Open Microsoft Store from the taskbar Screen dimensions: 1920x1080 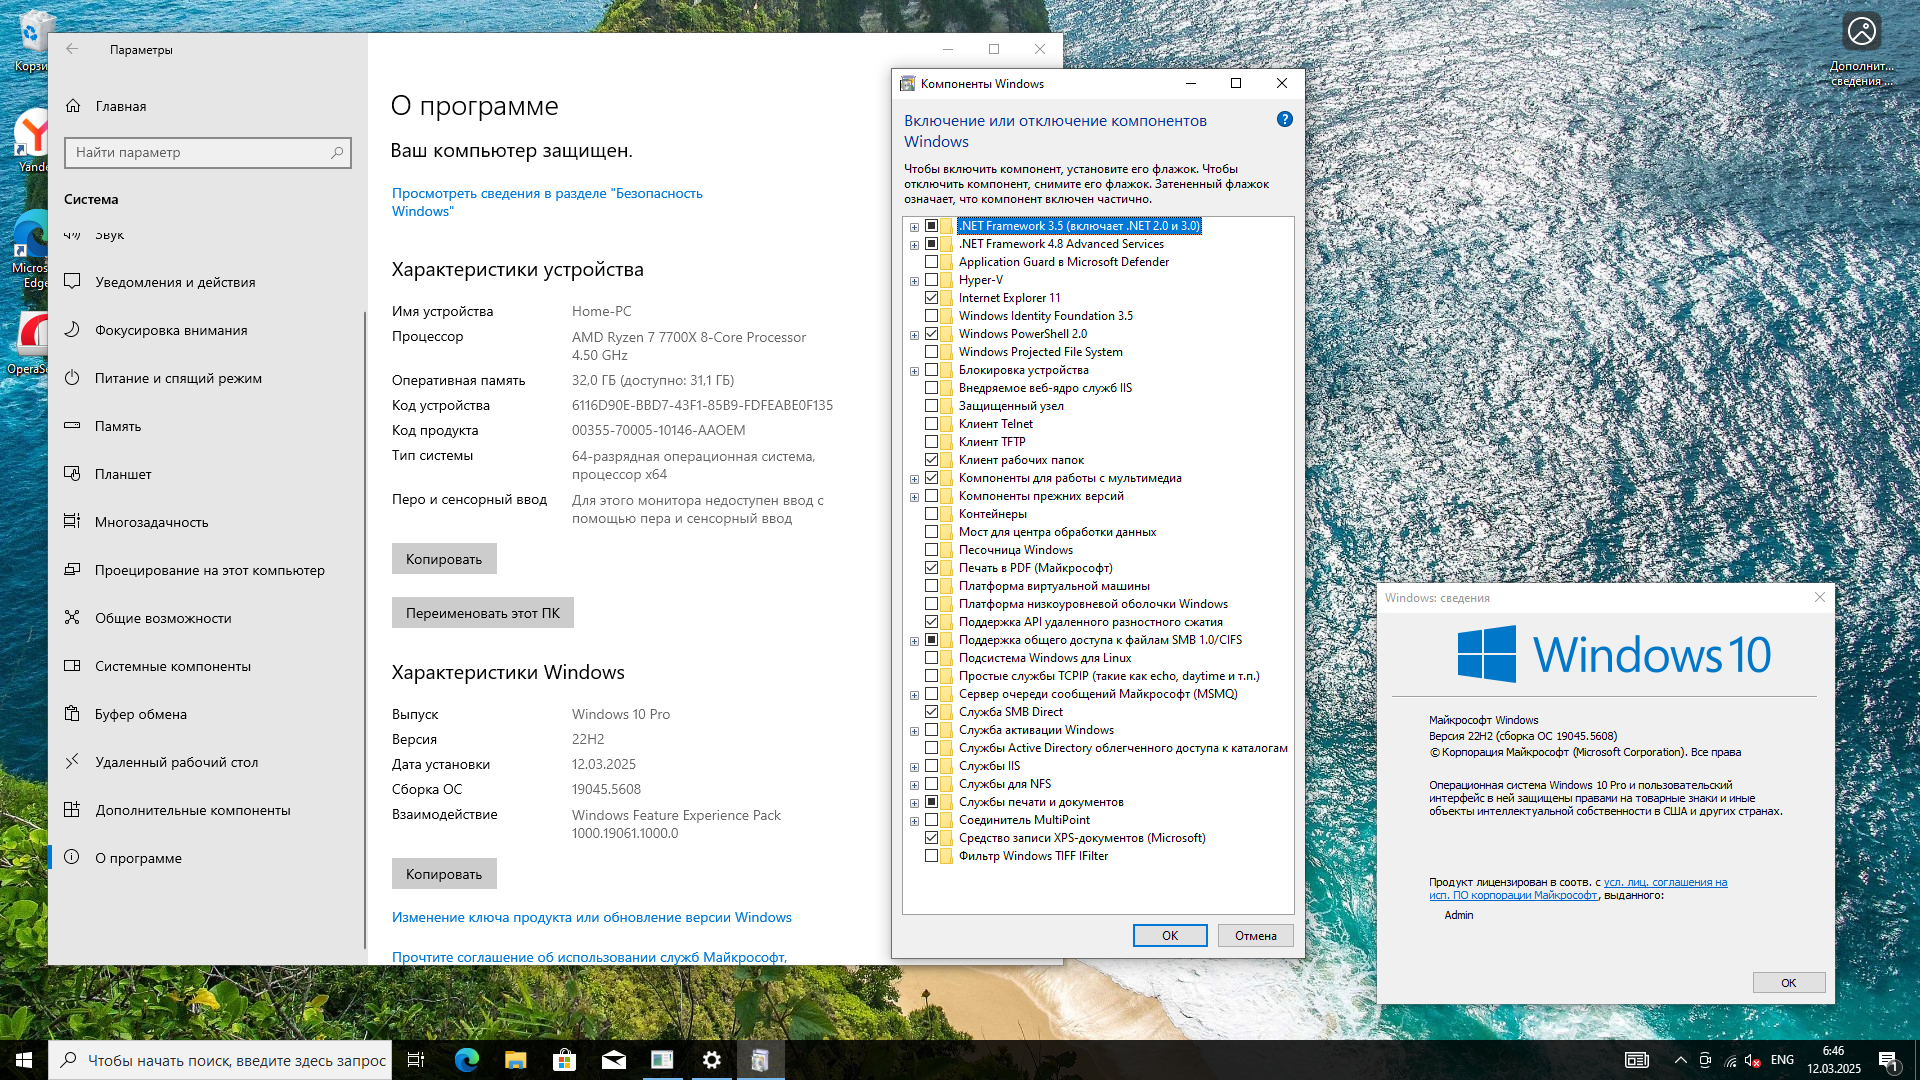[564, 1060]
